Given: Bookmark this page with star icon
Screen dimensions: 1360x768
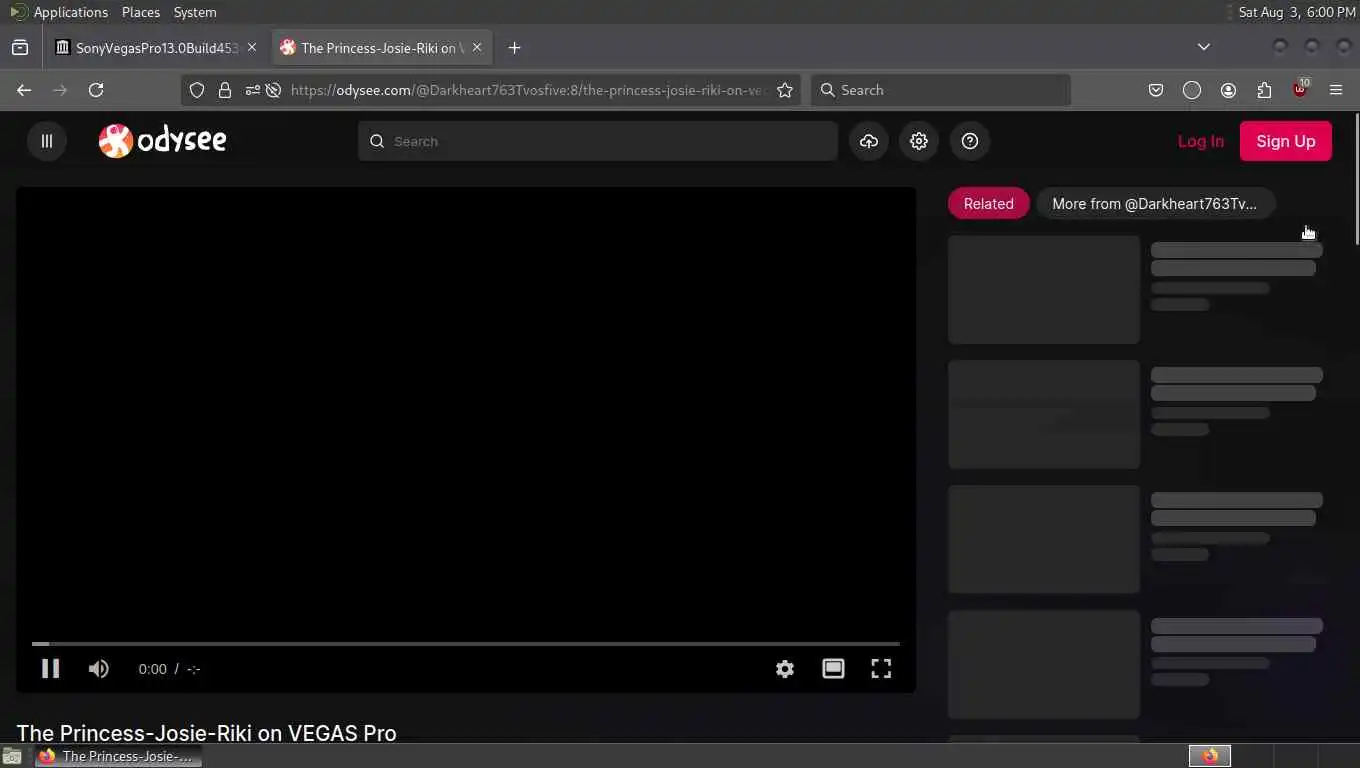Looking at the screenshot, I should click(785, 90).
